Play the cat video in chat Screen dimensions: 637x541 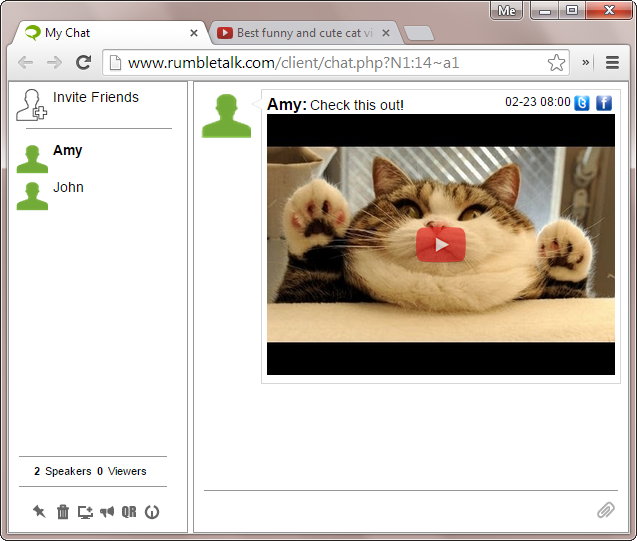click(441, 245)
